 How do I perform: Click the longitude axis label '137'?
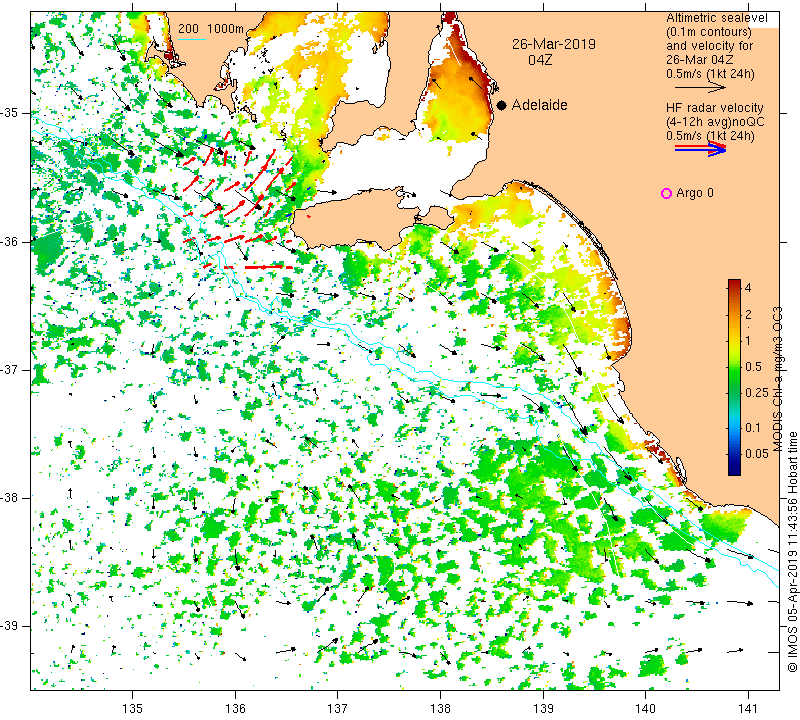point(338,709)
